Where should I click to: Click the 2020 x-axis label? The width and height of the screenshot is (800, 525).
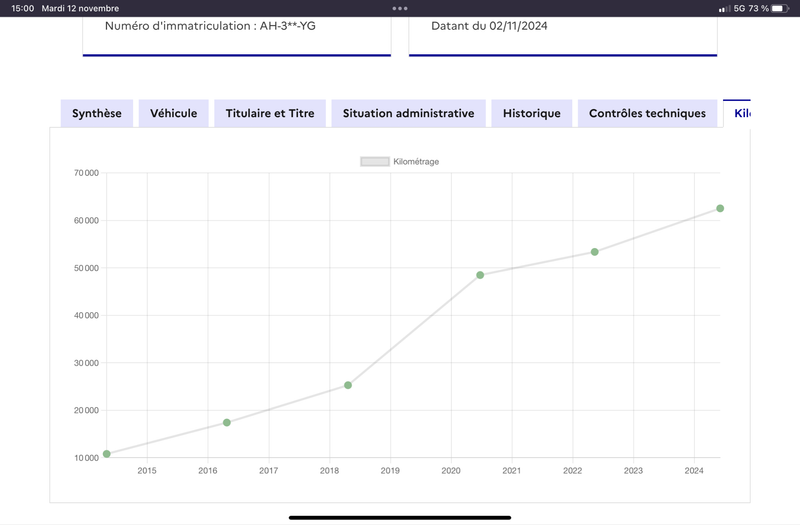point(451,470)
